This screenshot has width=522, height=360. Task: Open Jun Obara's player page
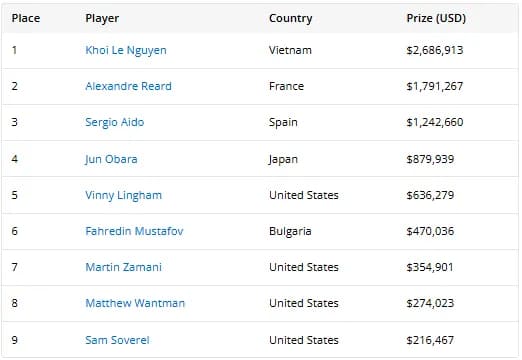click(111, 159)
